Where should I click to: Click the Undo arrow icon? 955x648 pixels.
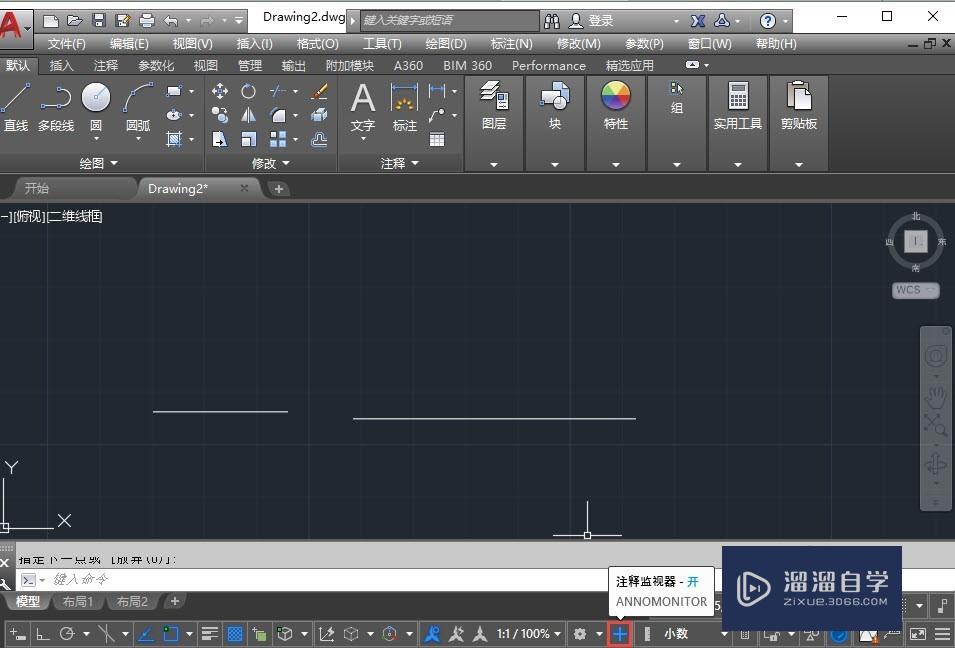coord(171,21)
